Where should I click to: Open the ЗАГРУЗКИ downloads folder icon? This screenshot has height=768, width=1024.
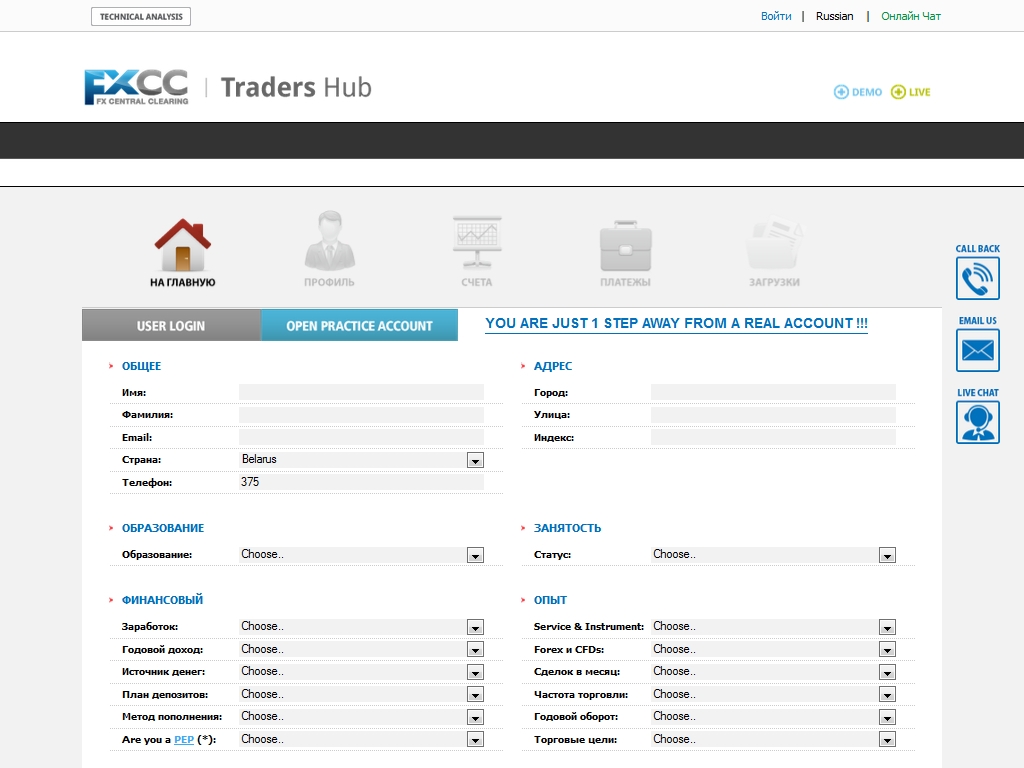774,246
